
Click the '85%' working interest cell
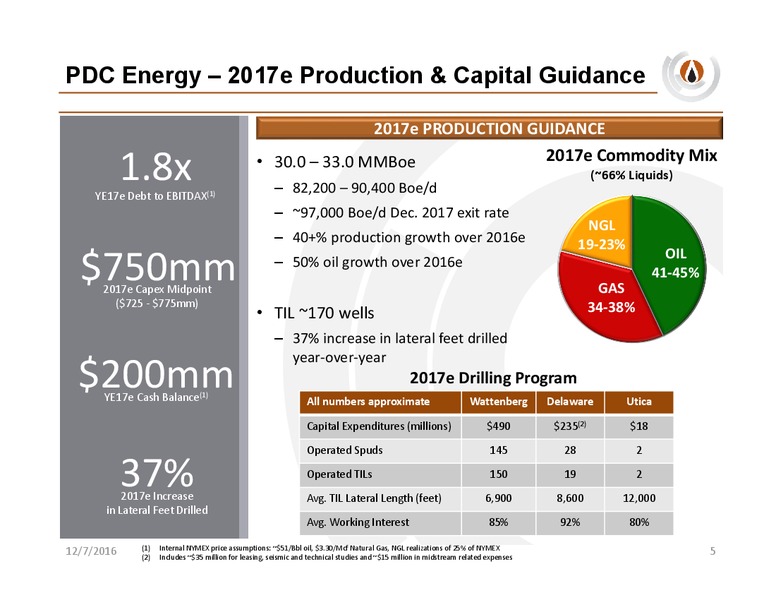tap(498, 522)
